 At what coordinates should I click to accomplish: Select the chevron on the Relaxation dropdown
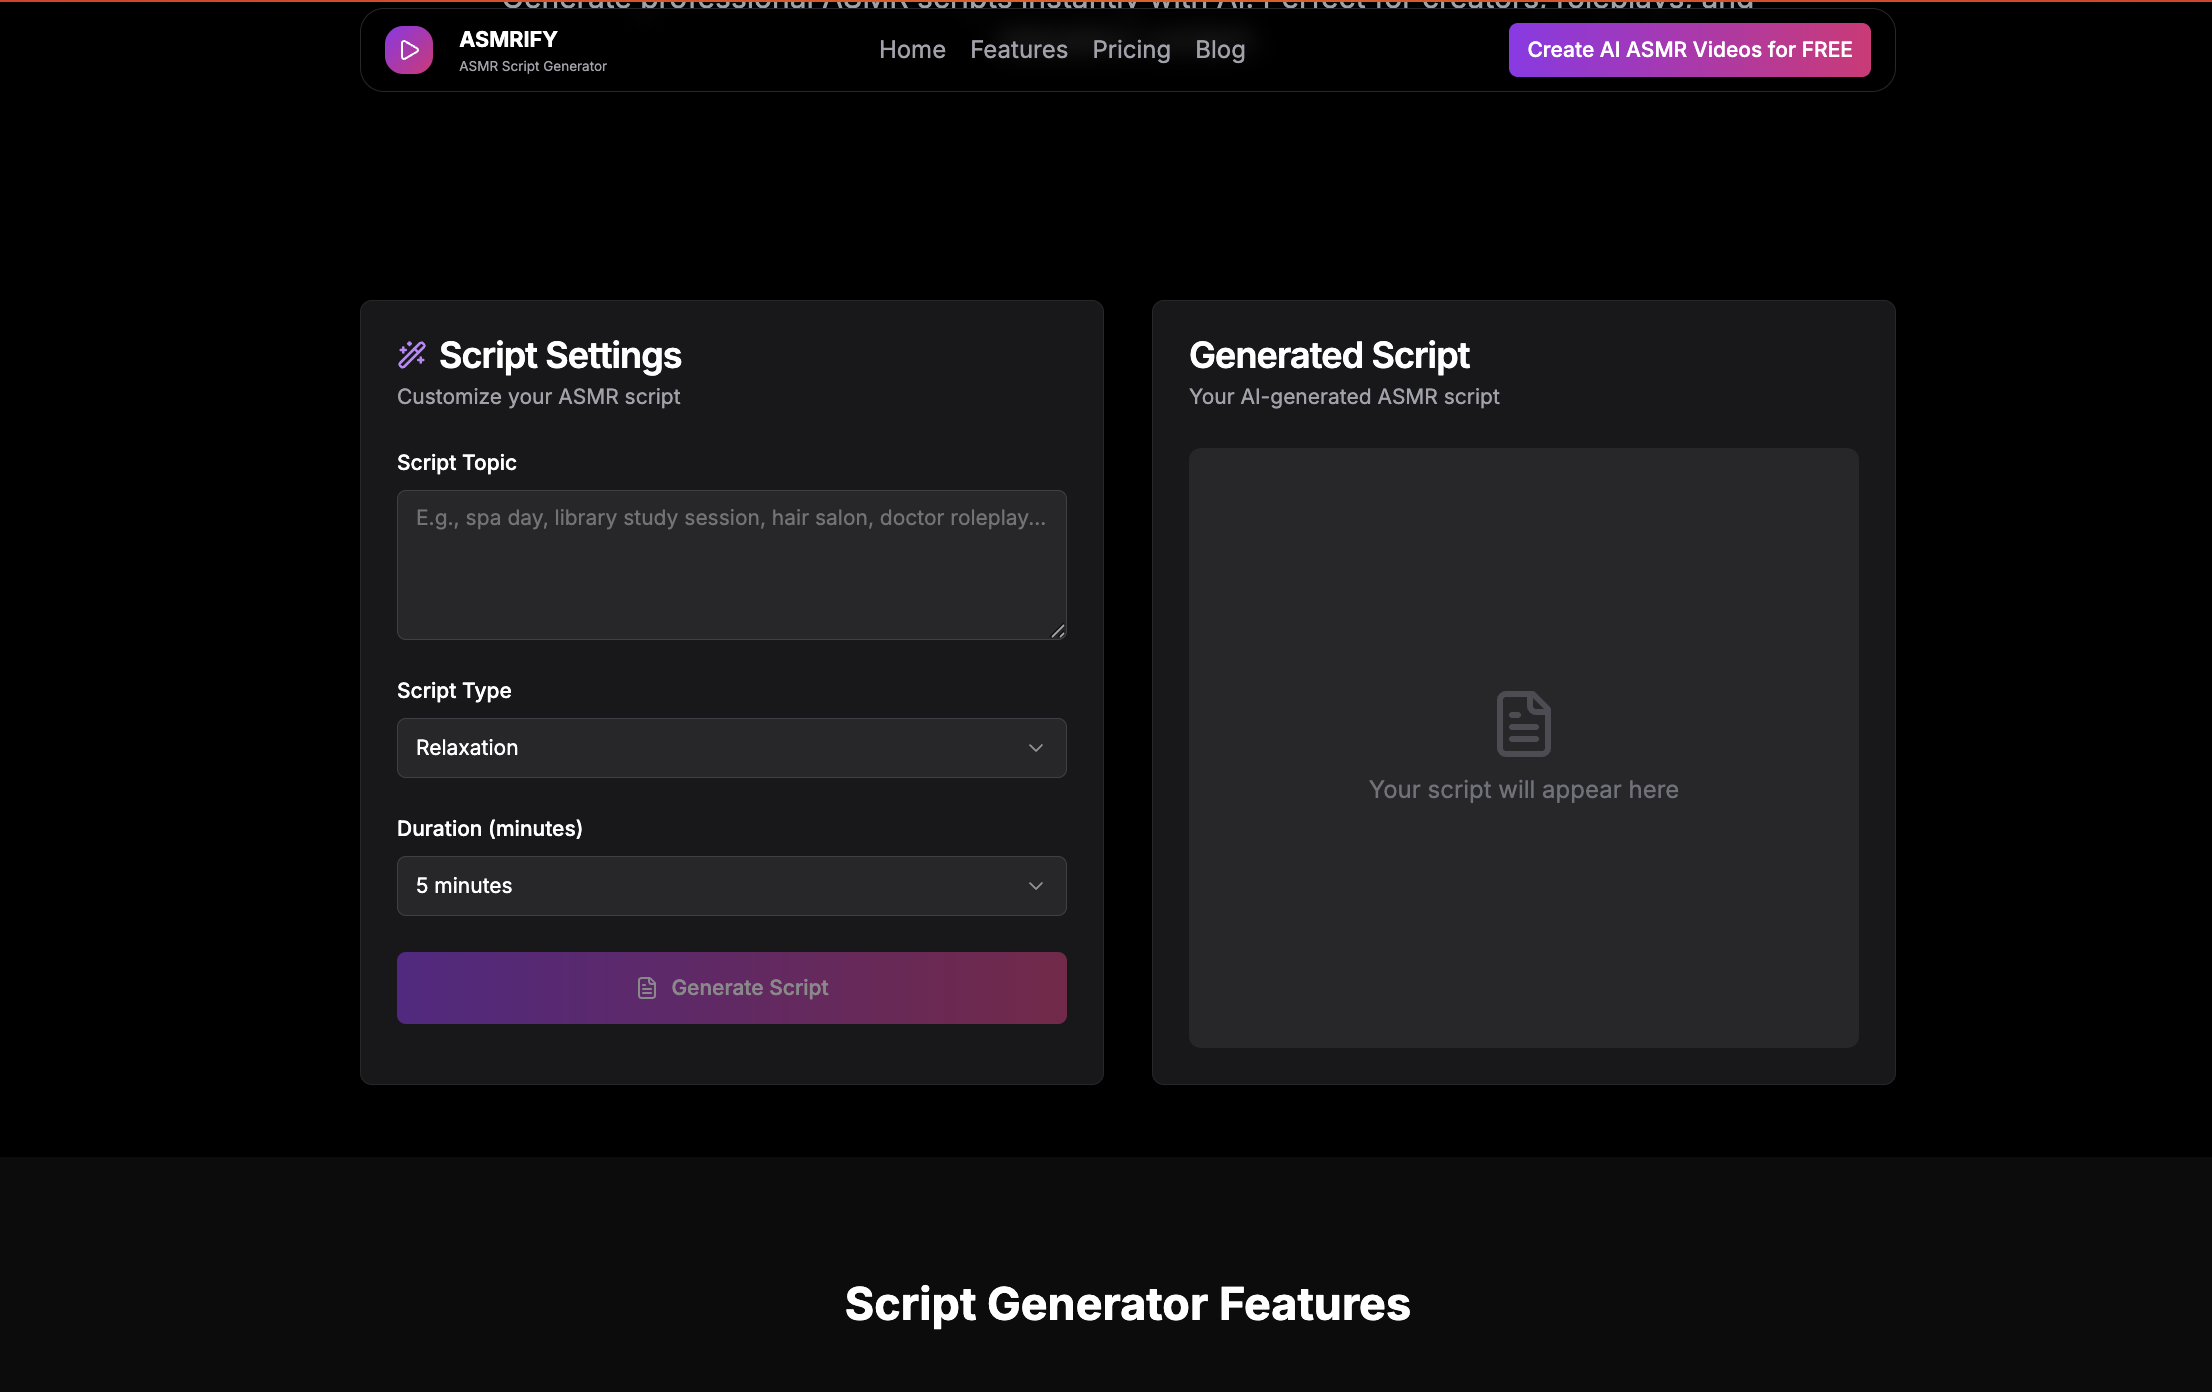pyautogui.click(x=1036, y=748)
